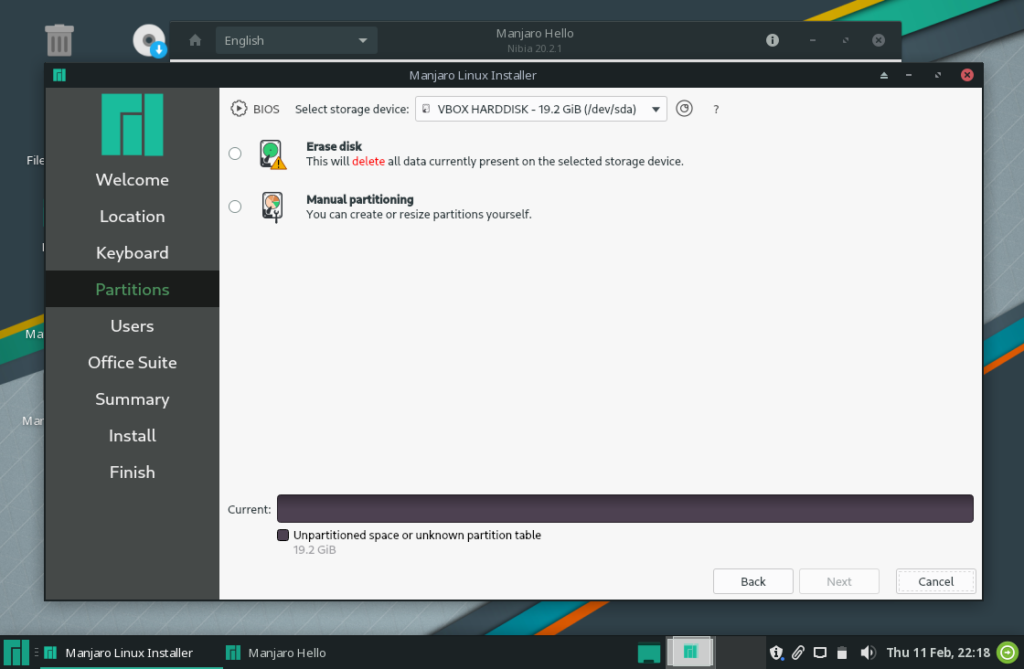
Task: Click the BIOS label text
Action: click(x=266, y=109)
